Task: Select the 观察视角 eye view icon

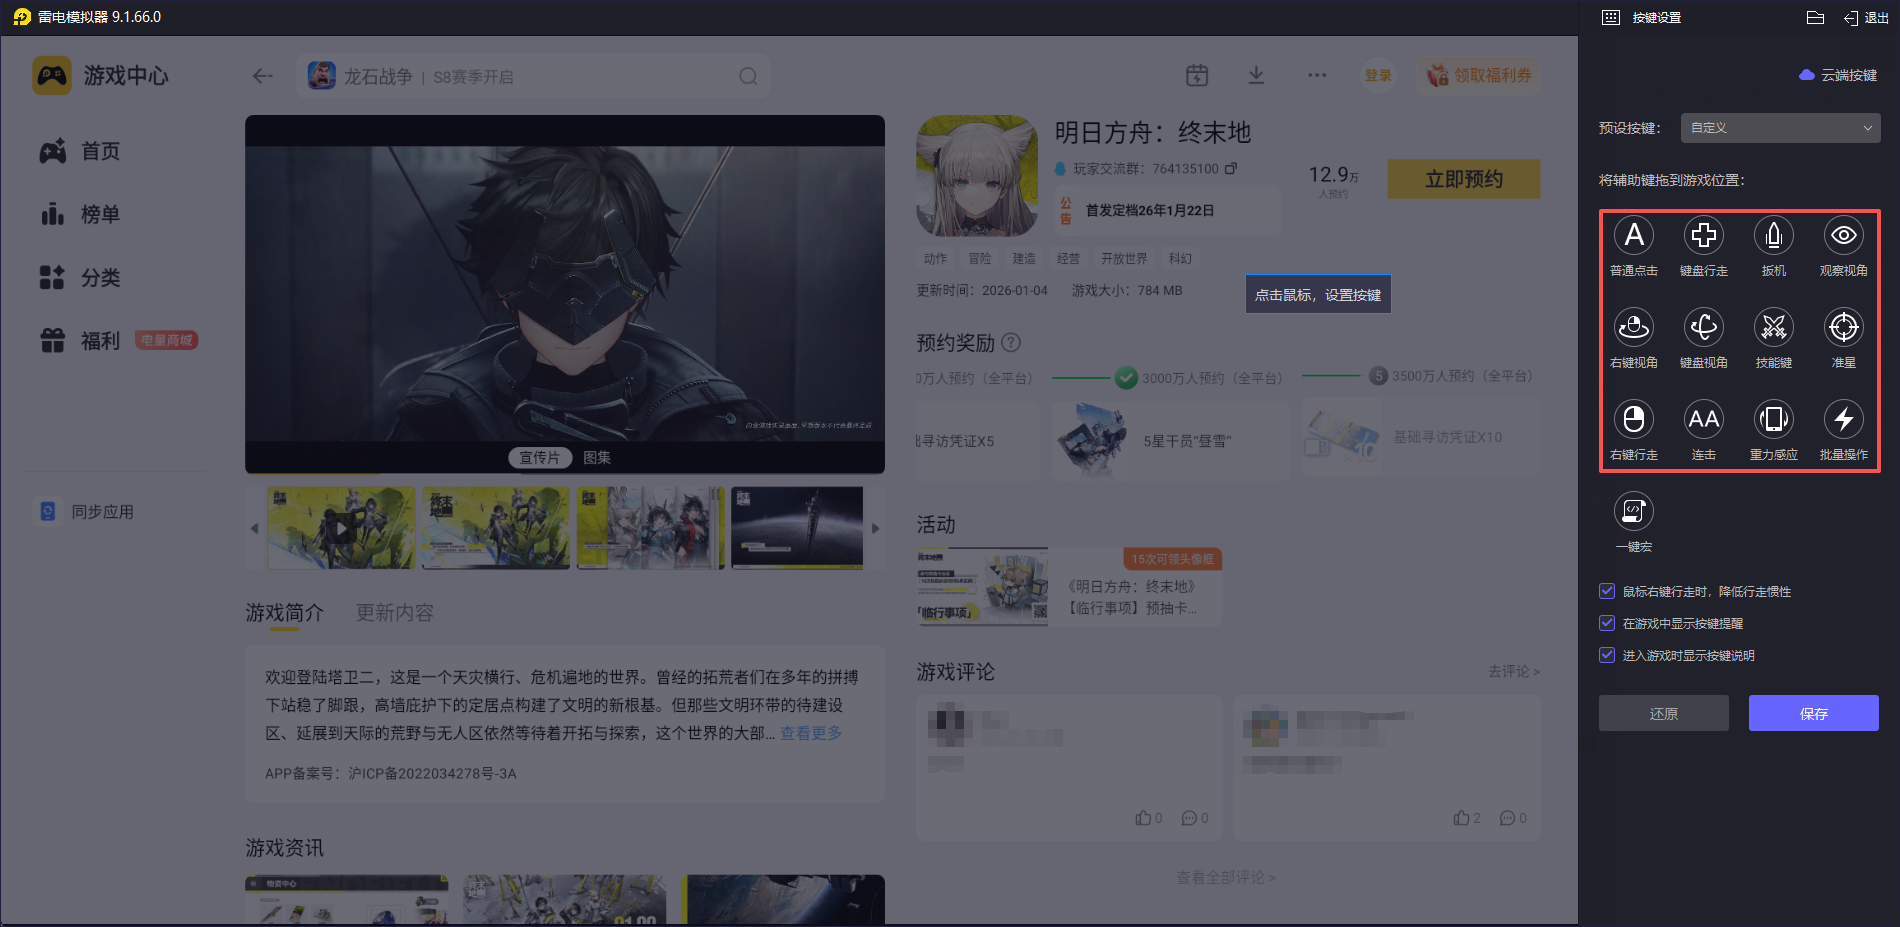Action: [x=1844, y=236]
